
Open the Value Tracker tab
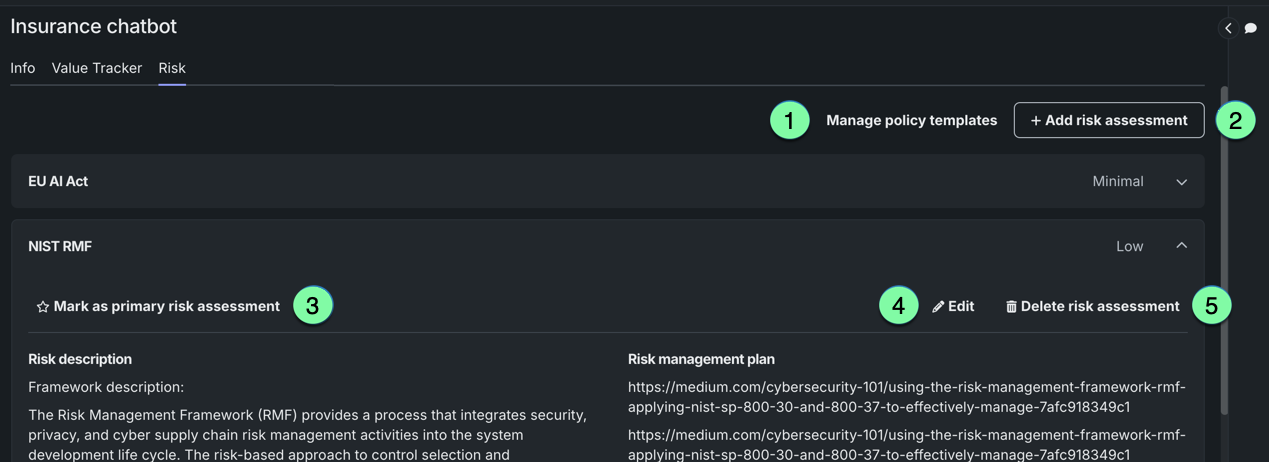pyautogui.click(x=97, y=68)
